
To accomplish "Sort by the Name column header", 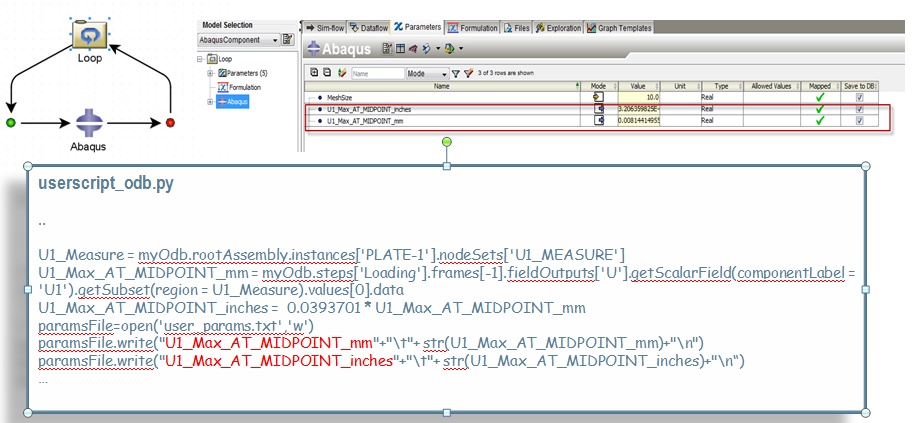I will 442,86.
